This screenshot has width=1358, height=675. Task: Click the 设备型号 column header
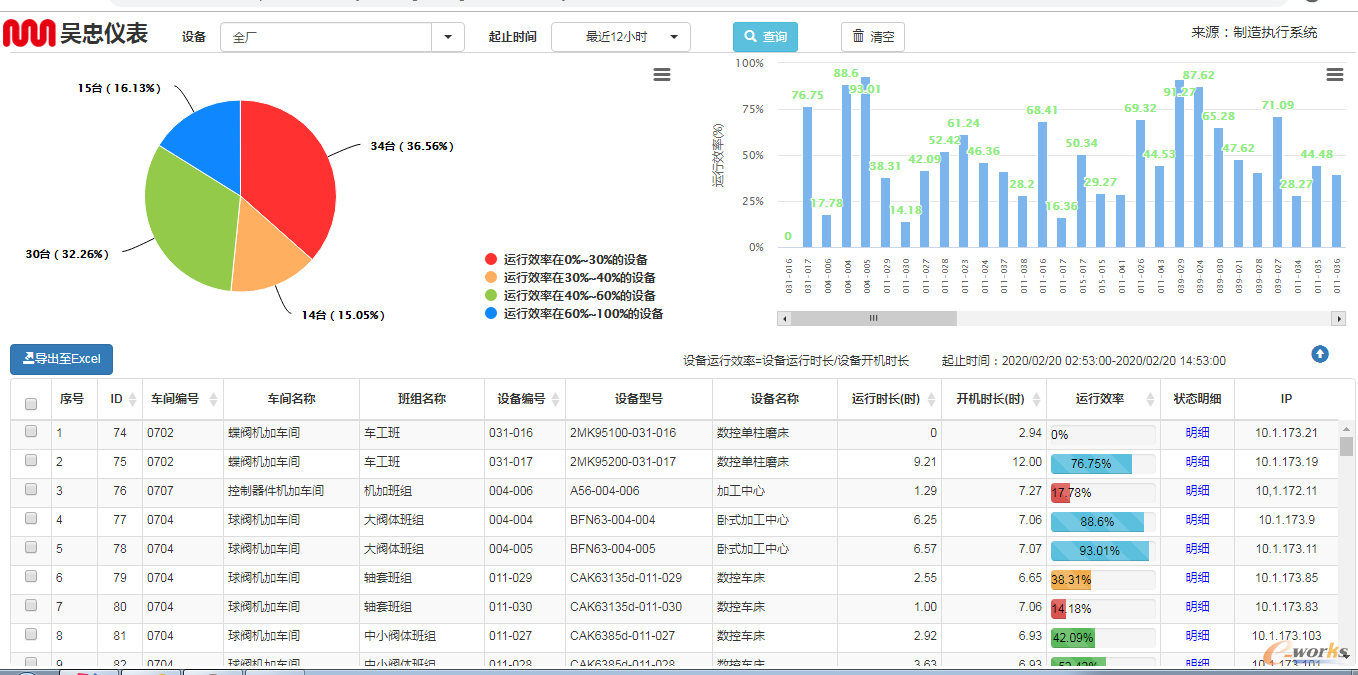pos(639,398)
